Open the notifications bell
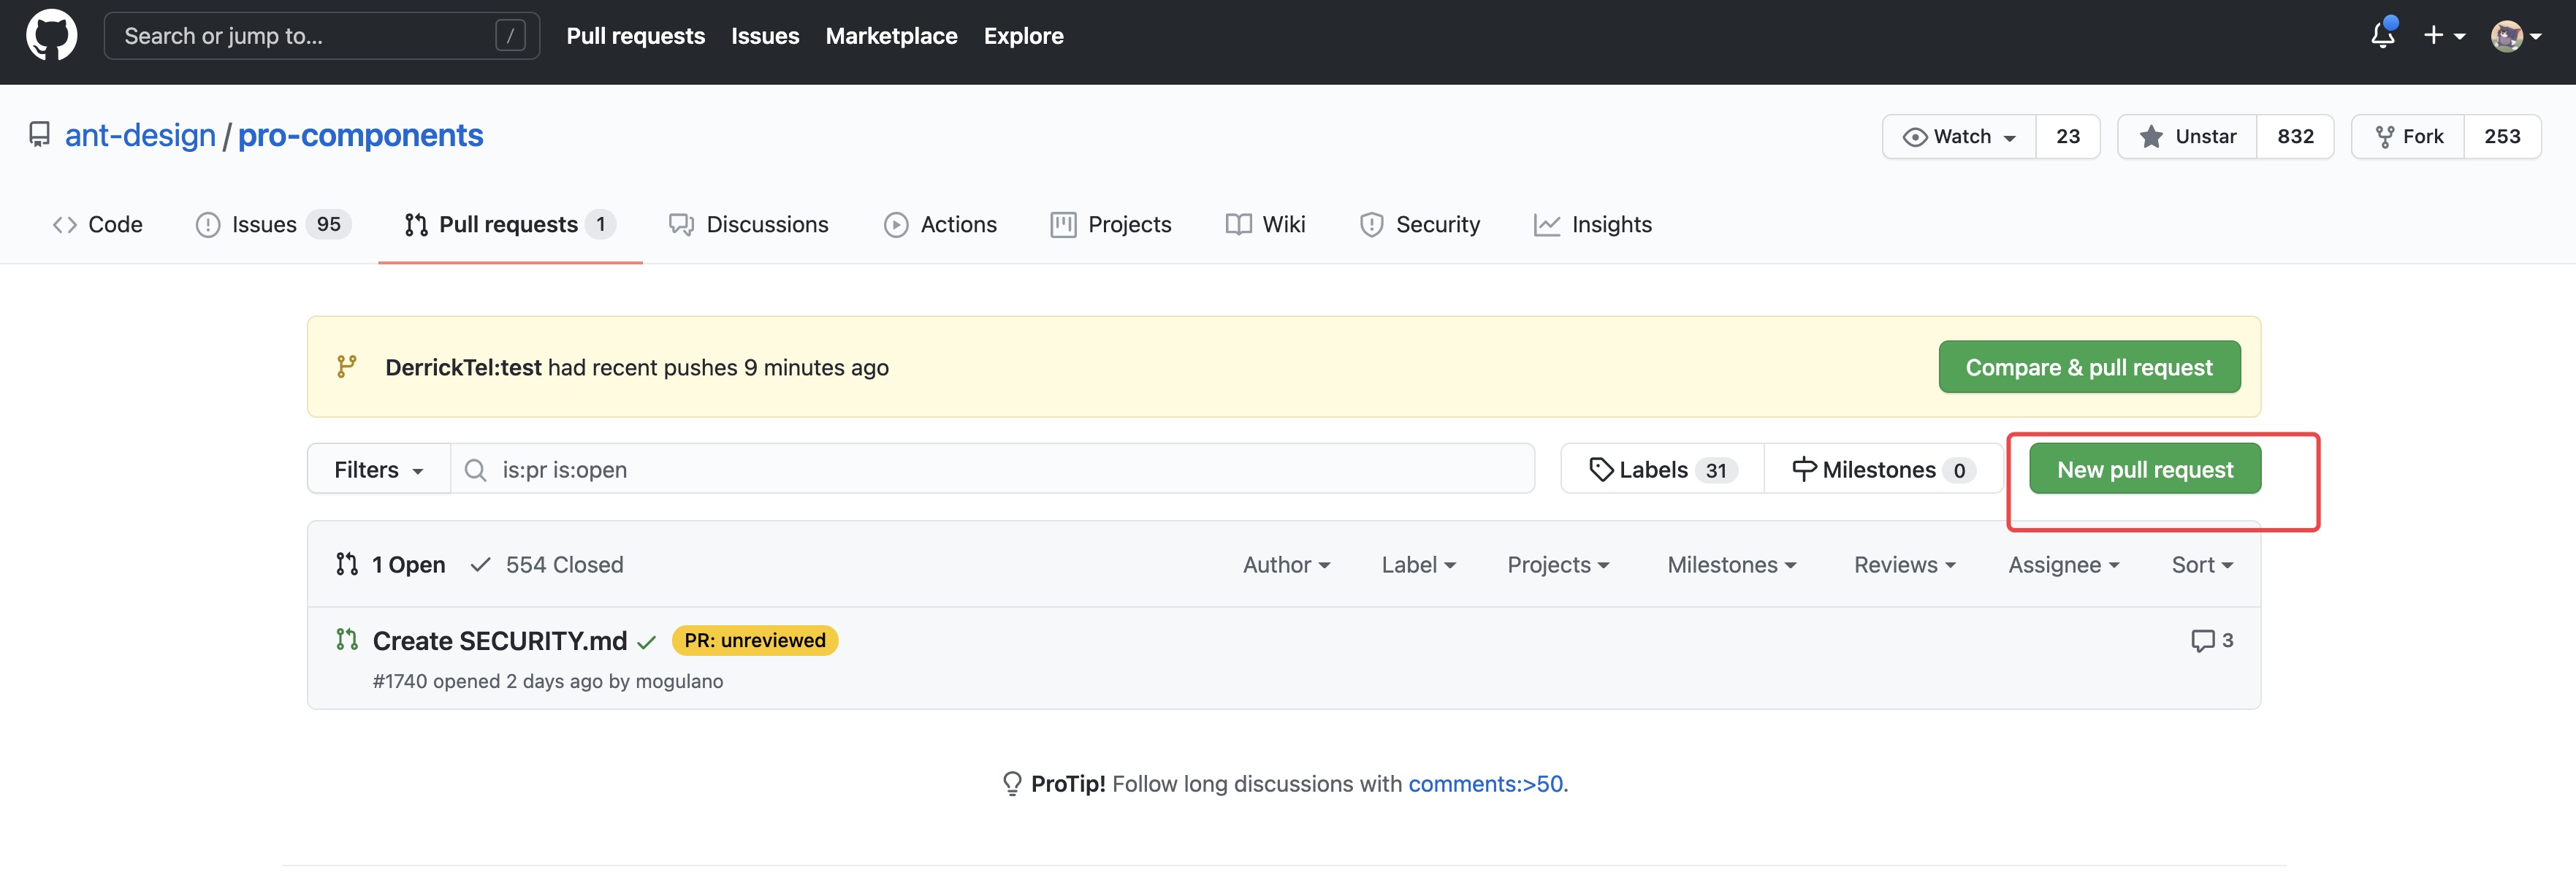The image size is (2576, 875). 2382,36
